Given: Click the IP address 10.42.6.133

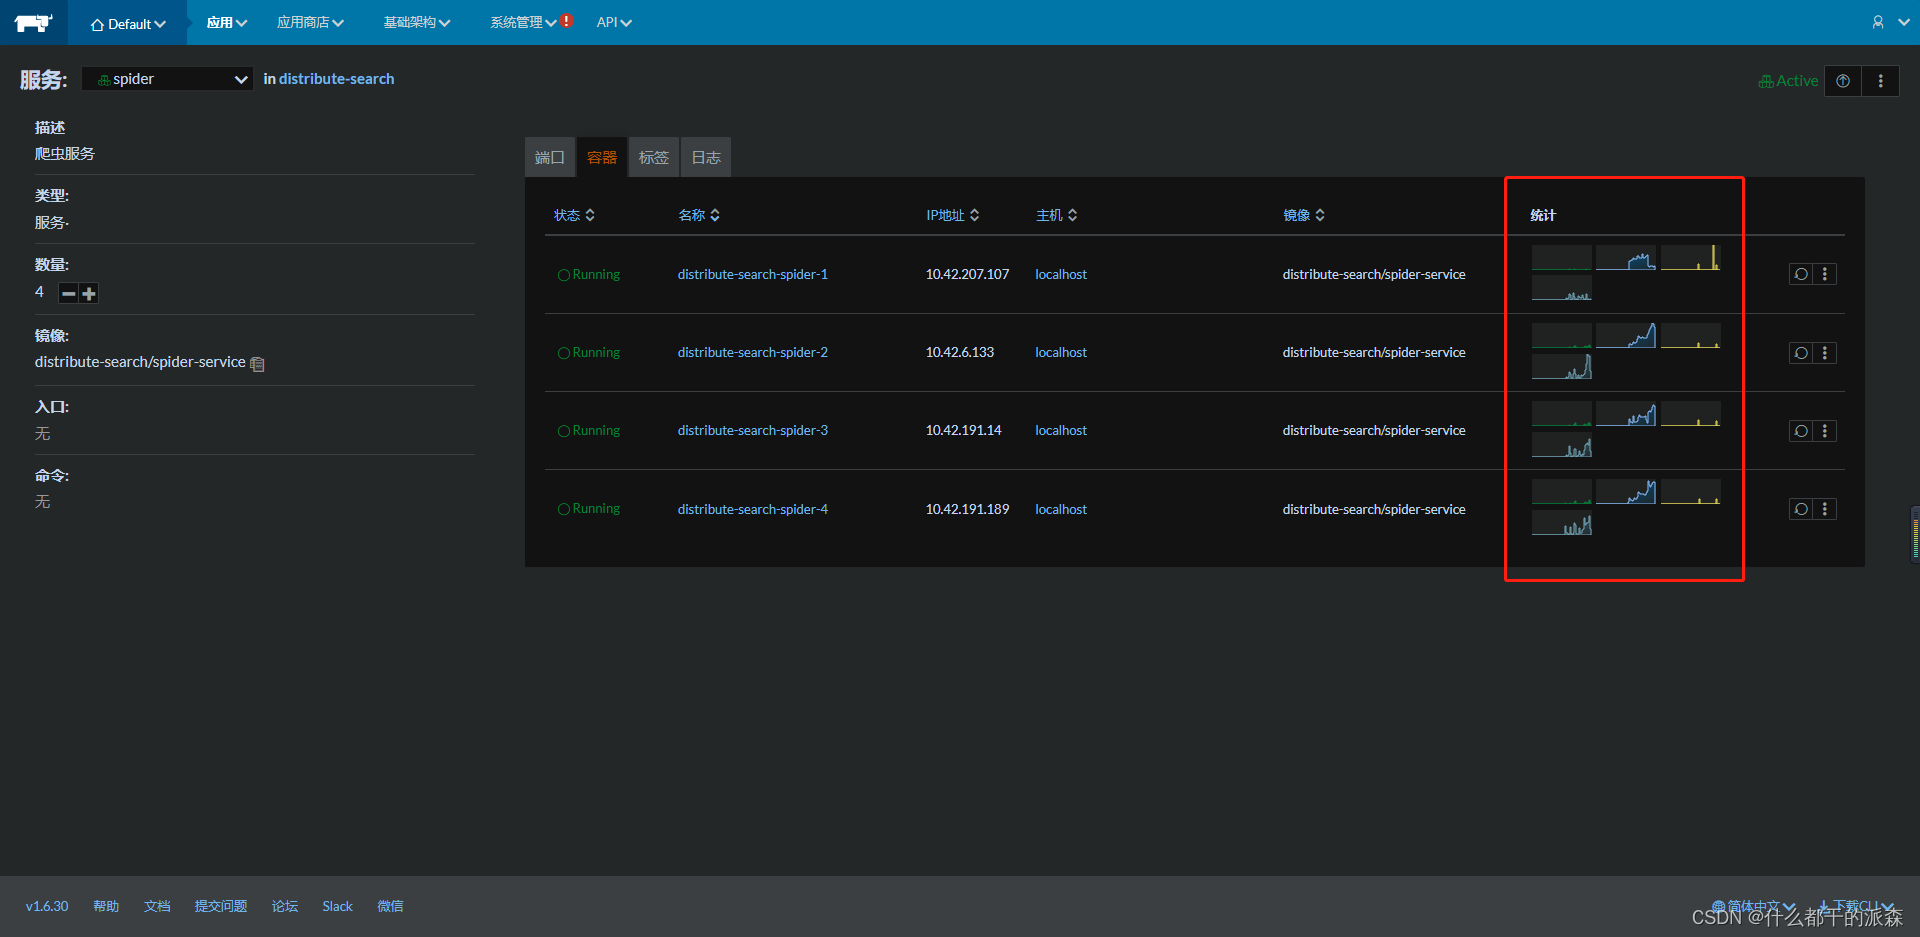Looking at the screenshot, I should tap(960, 352).
